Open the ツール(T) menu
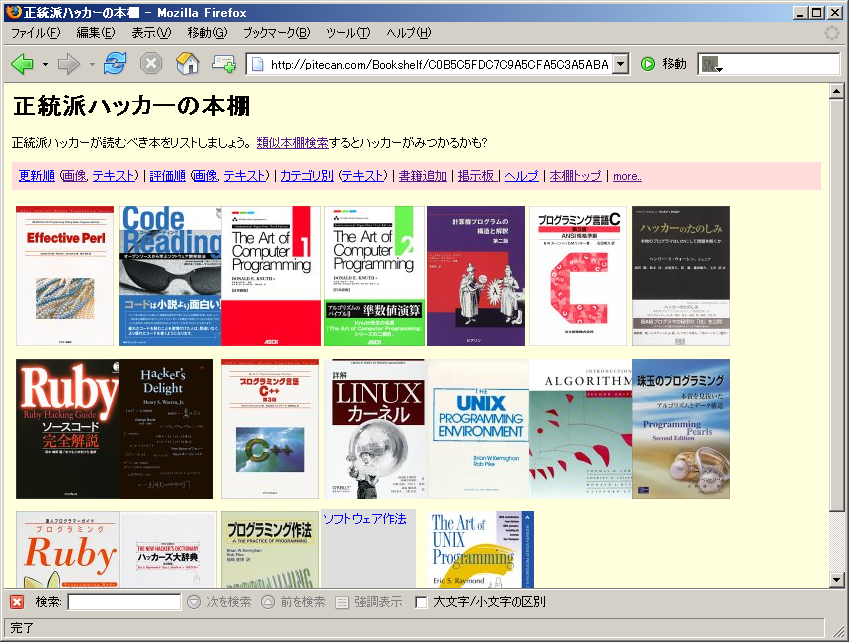 click(348, 33)
